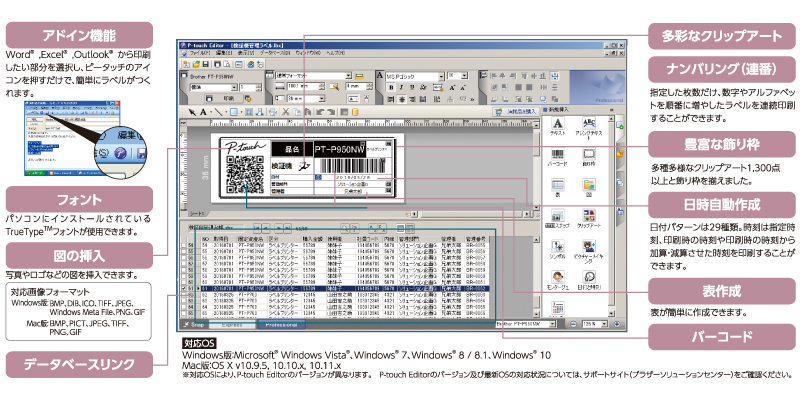
Task: Insert アレンジテキスト from side panel
Action: 588,130
